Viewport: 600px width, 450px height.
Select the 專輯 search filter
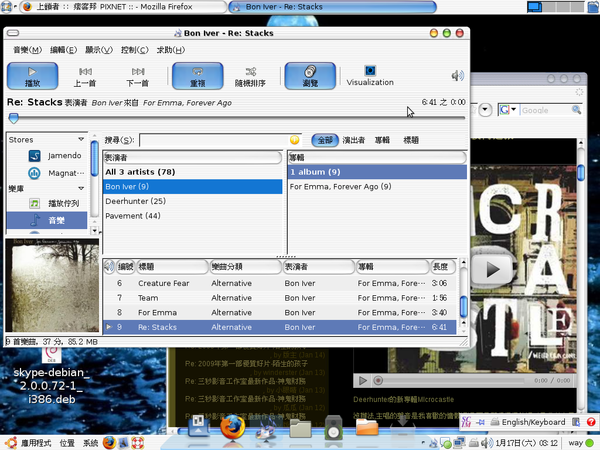pyautogui.click(x=382, y=140)
